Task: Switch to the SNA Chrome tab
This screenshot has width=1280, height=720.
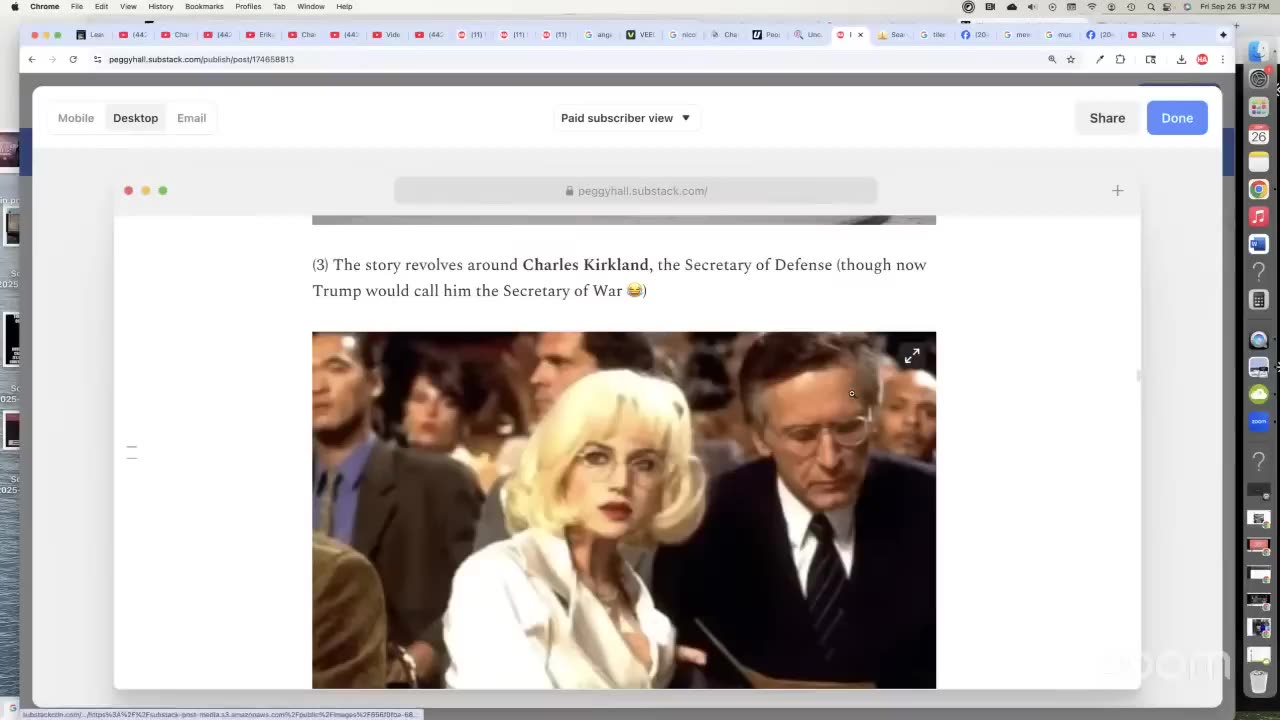Action: 1143,35
